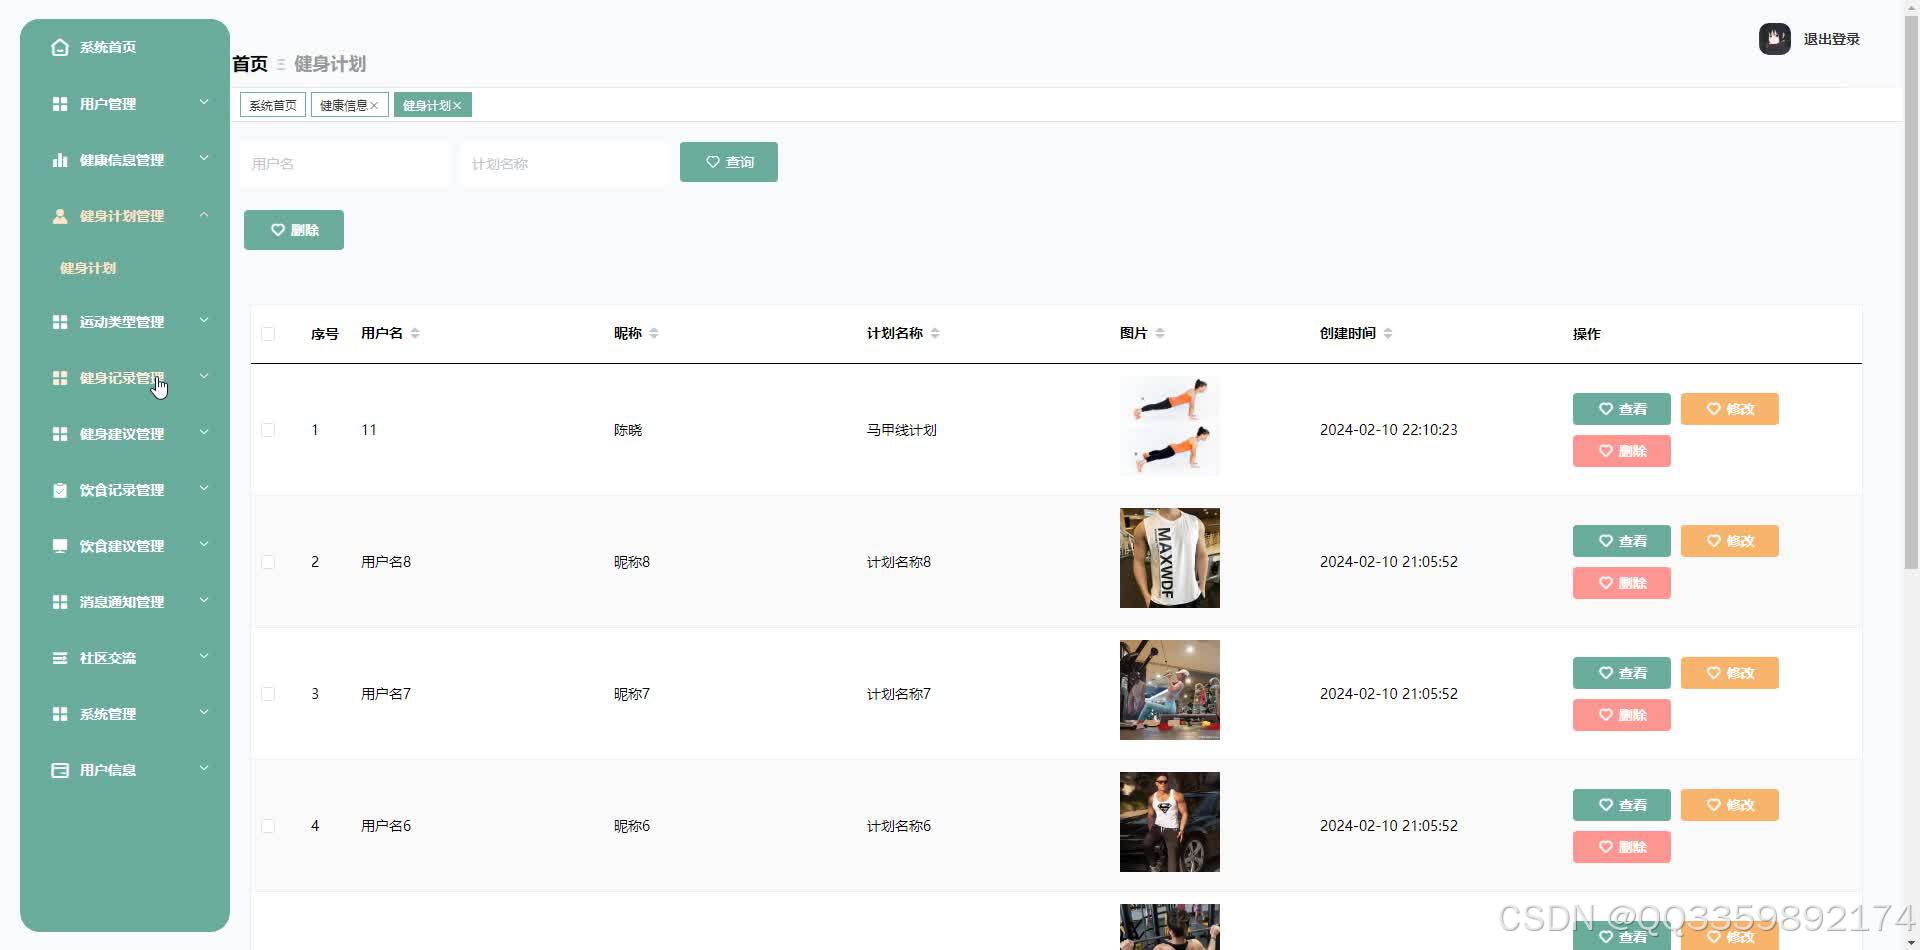
Task: Click the grid icon for 运动类型管理
Action: coord(60,322)
